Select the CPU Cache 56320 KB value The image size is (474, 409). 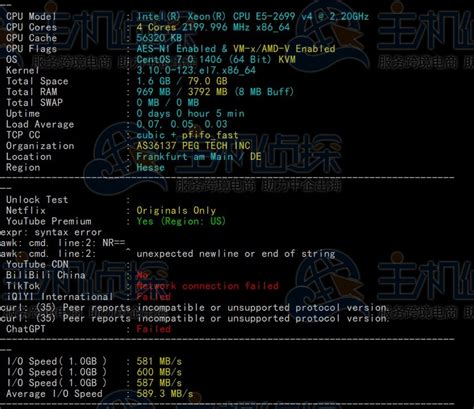(x=159, y=38)
